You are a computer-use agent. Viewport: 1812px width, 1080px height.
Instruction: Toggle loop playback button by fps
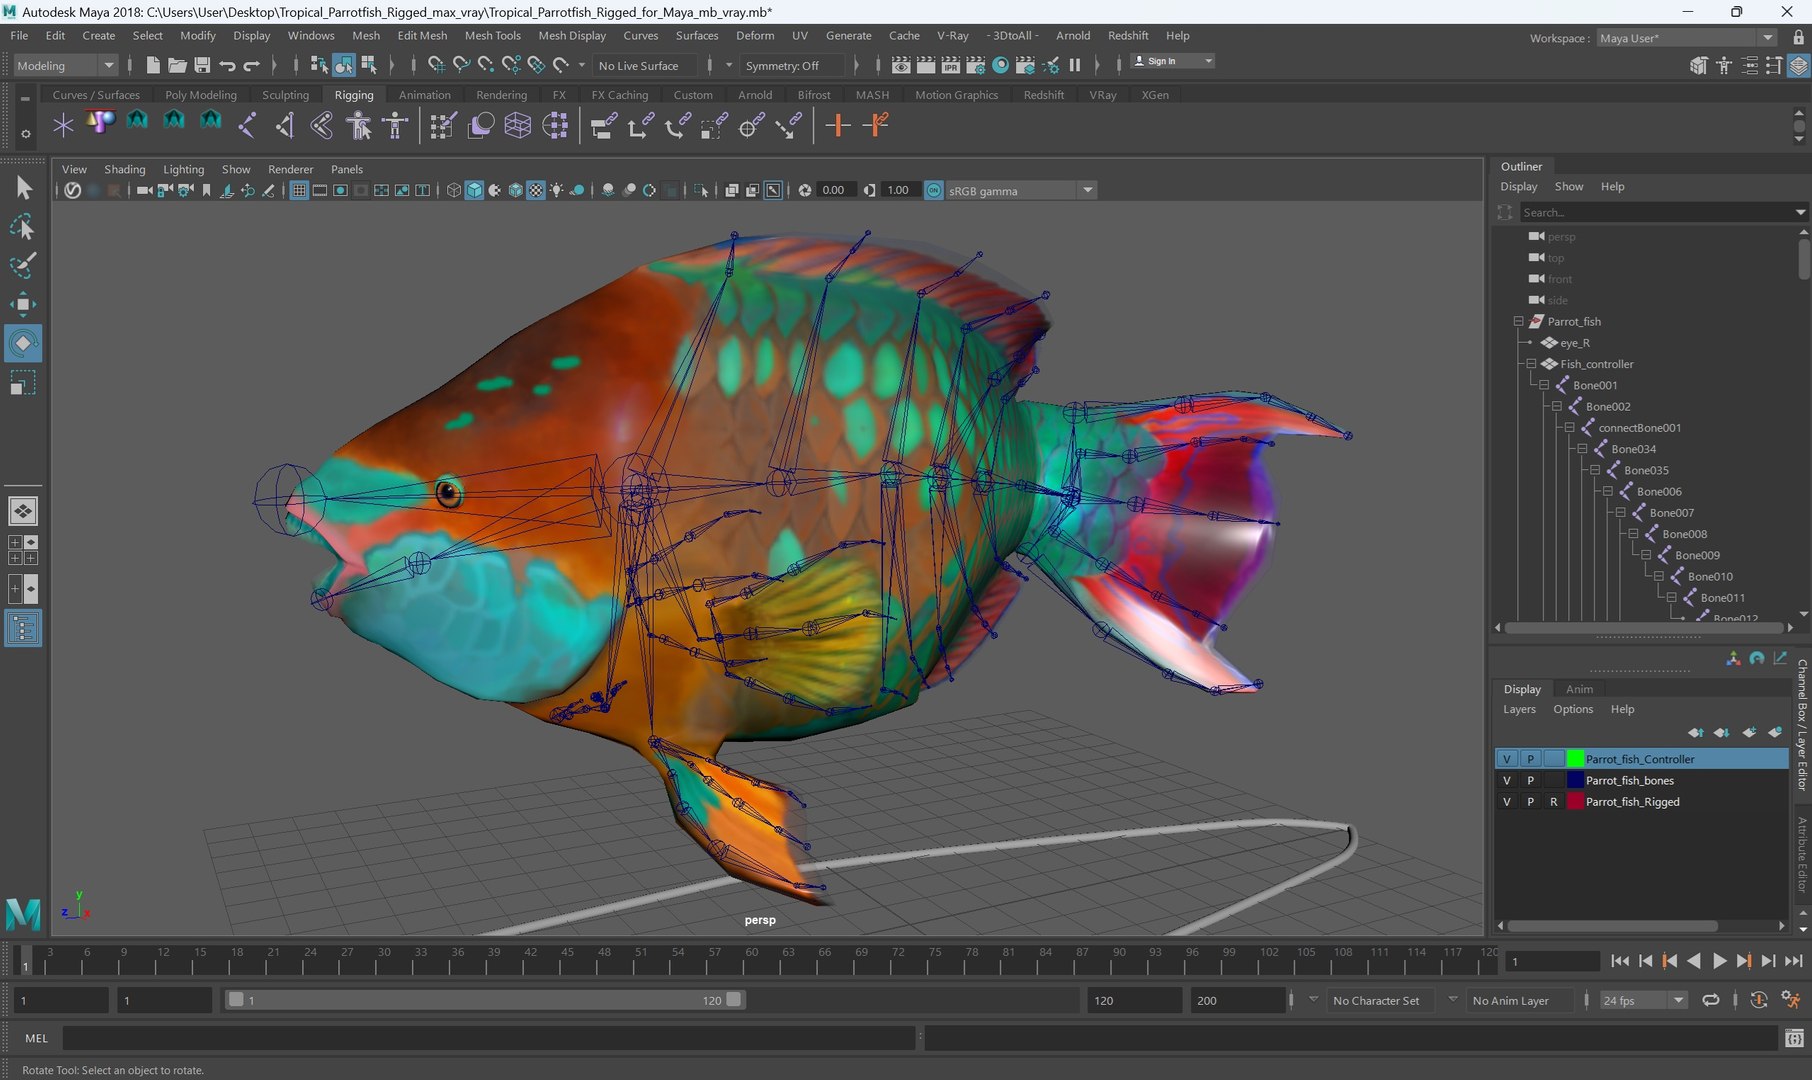pos(1711,1000)
